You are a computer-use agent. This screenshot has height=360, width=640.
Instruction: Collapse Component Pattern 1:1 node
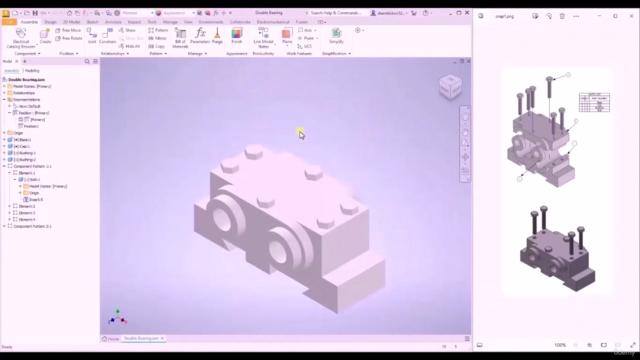tap(4, 166)
